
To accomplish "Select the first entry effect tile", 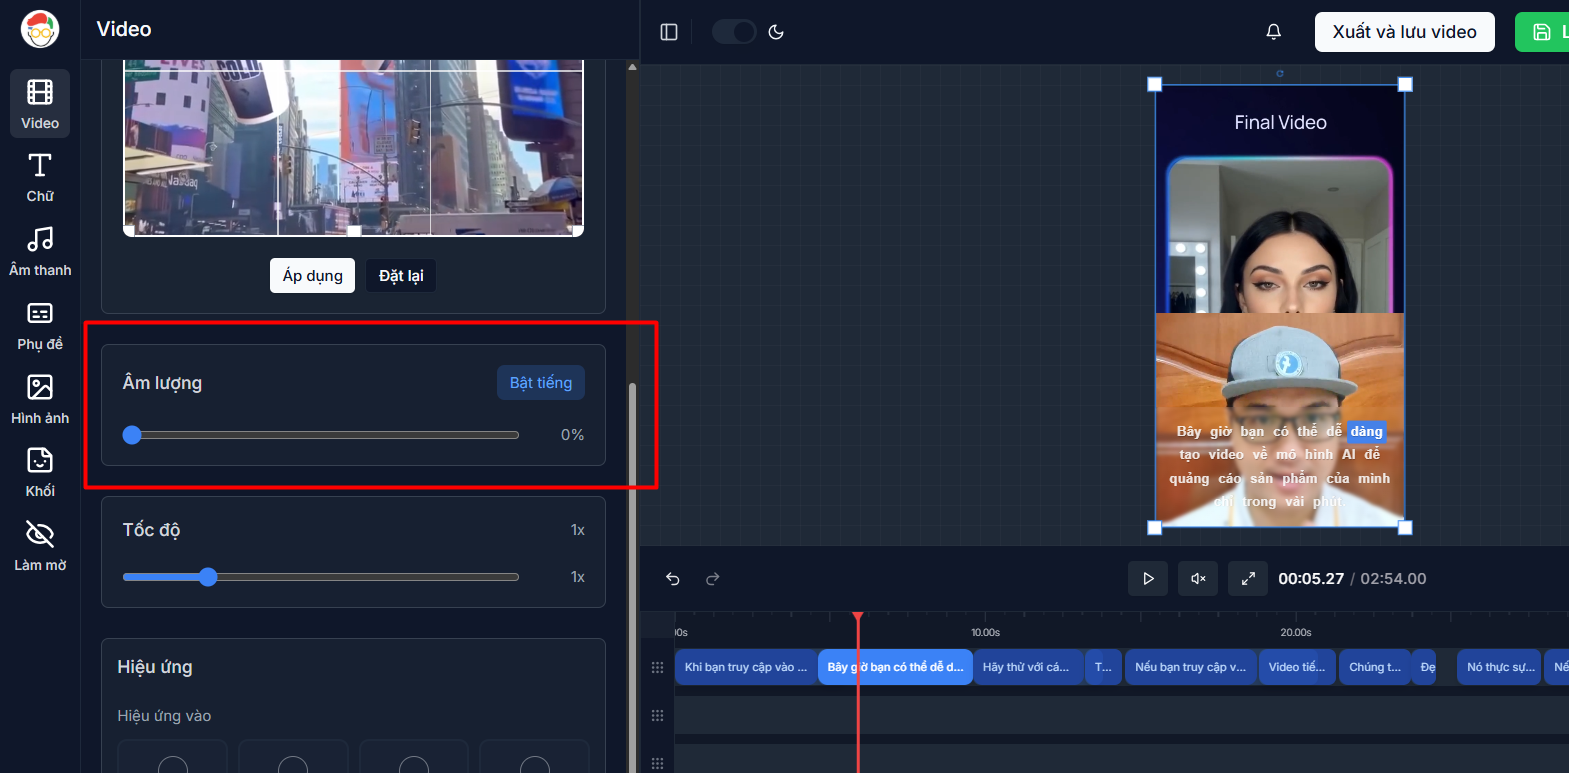I will coord(173,757).
